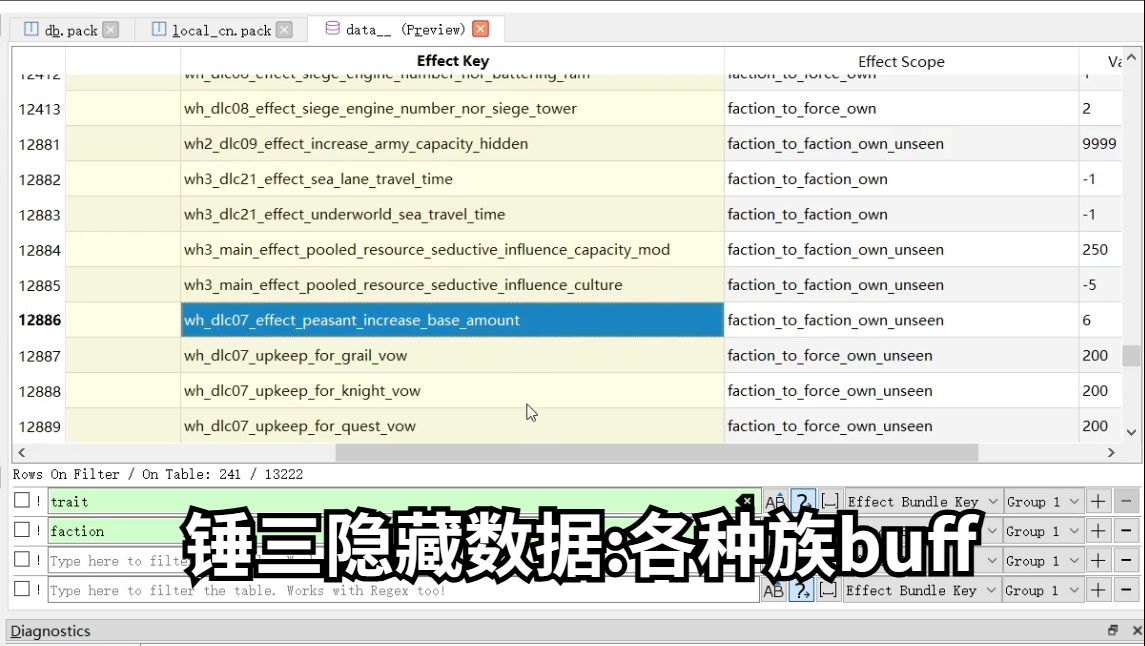Close the data__ (Preview) tab
Viewport: 1145px width, 646px height.
pos(480,29)
